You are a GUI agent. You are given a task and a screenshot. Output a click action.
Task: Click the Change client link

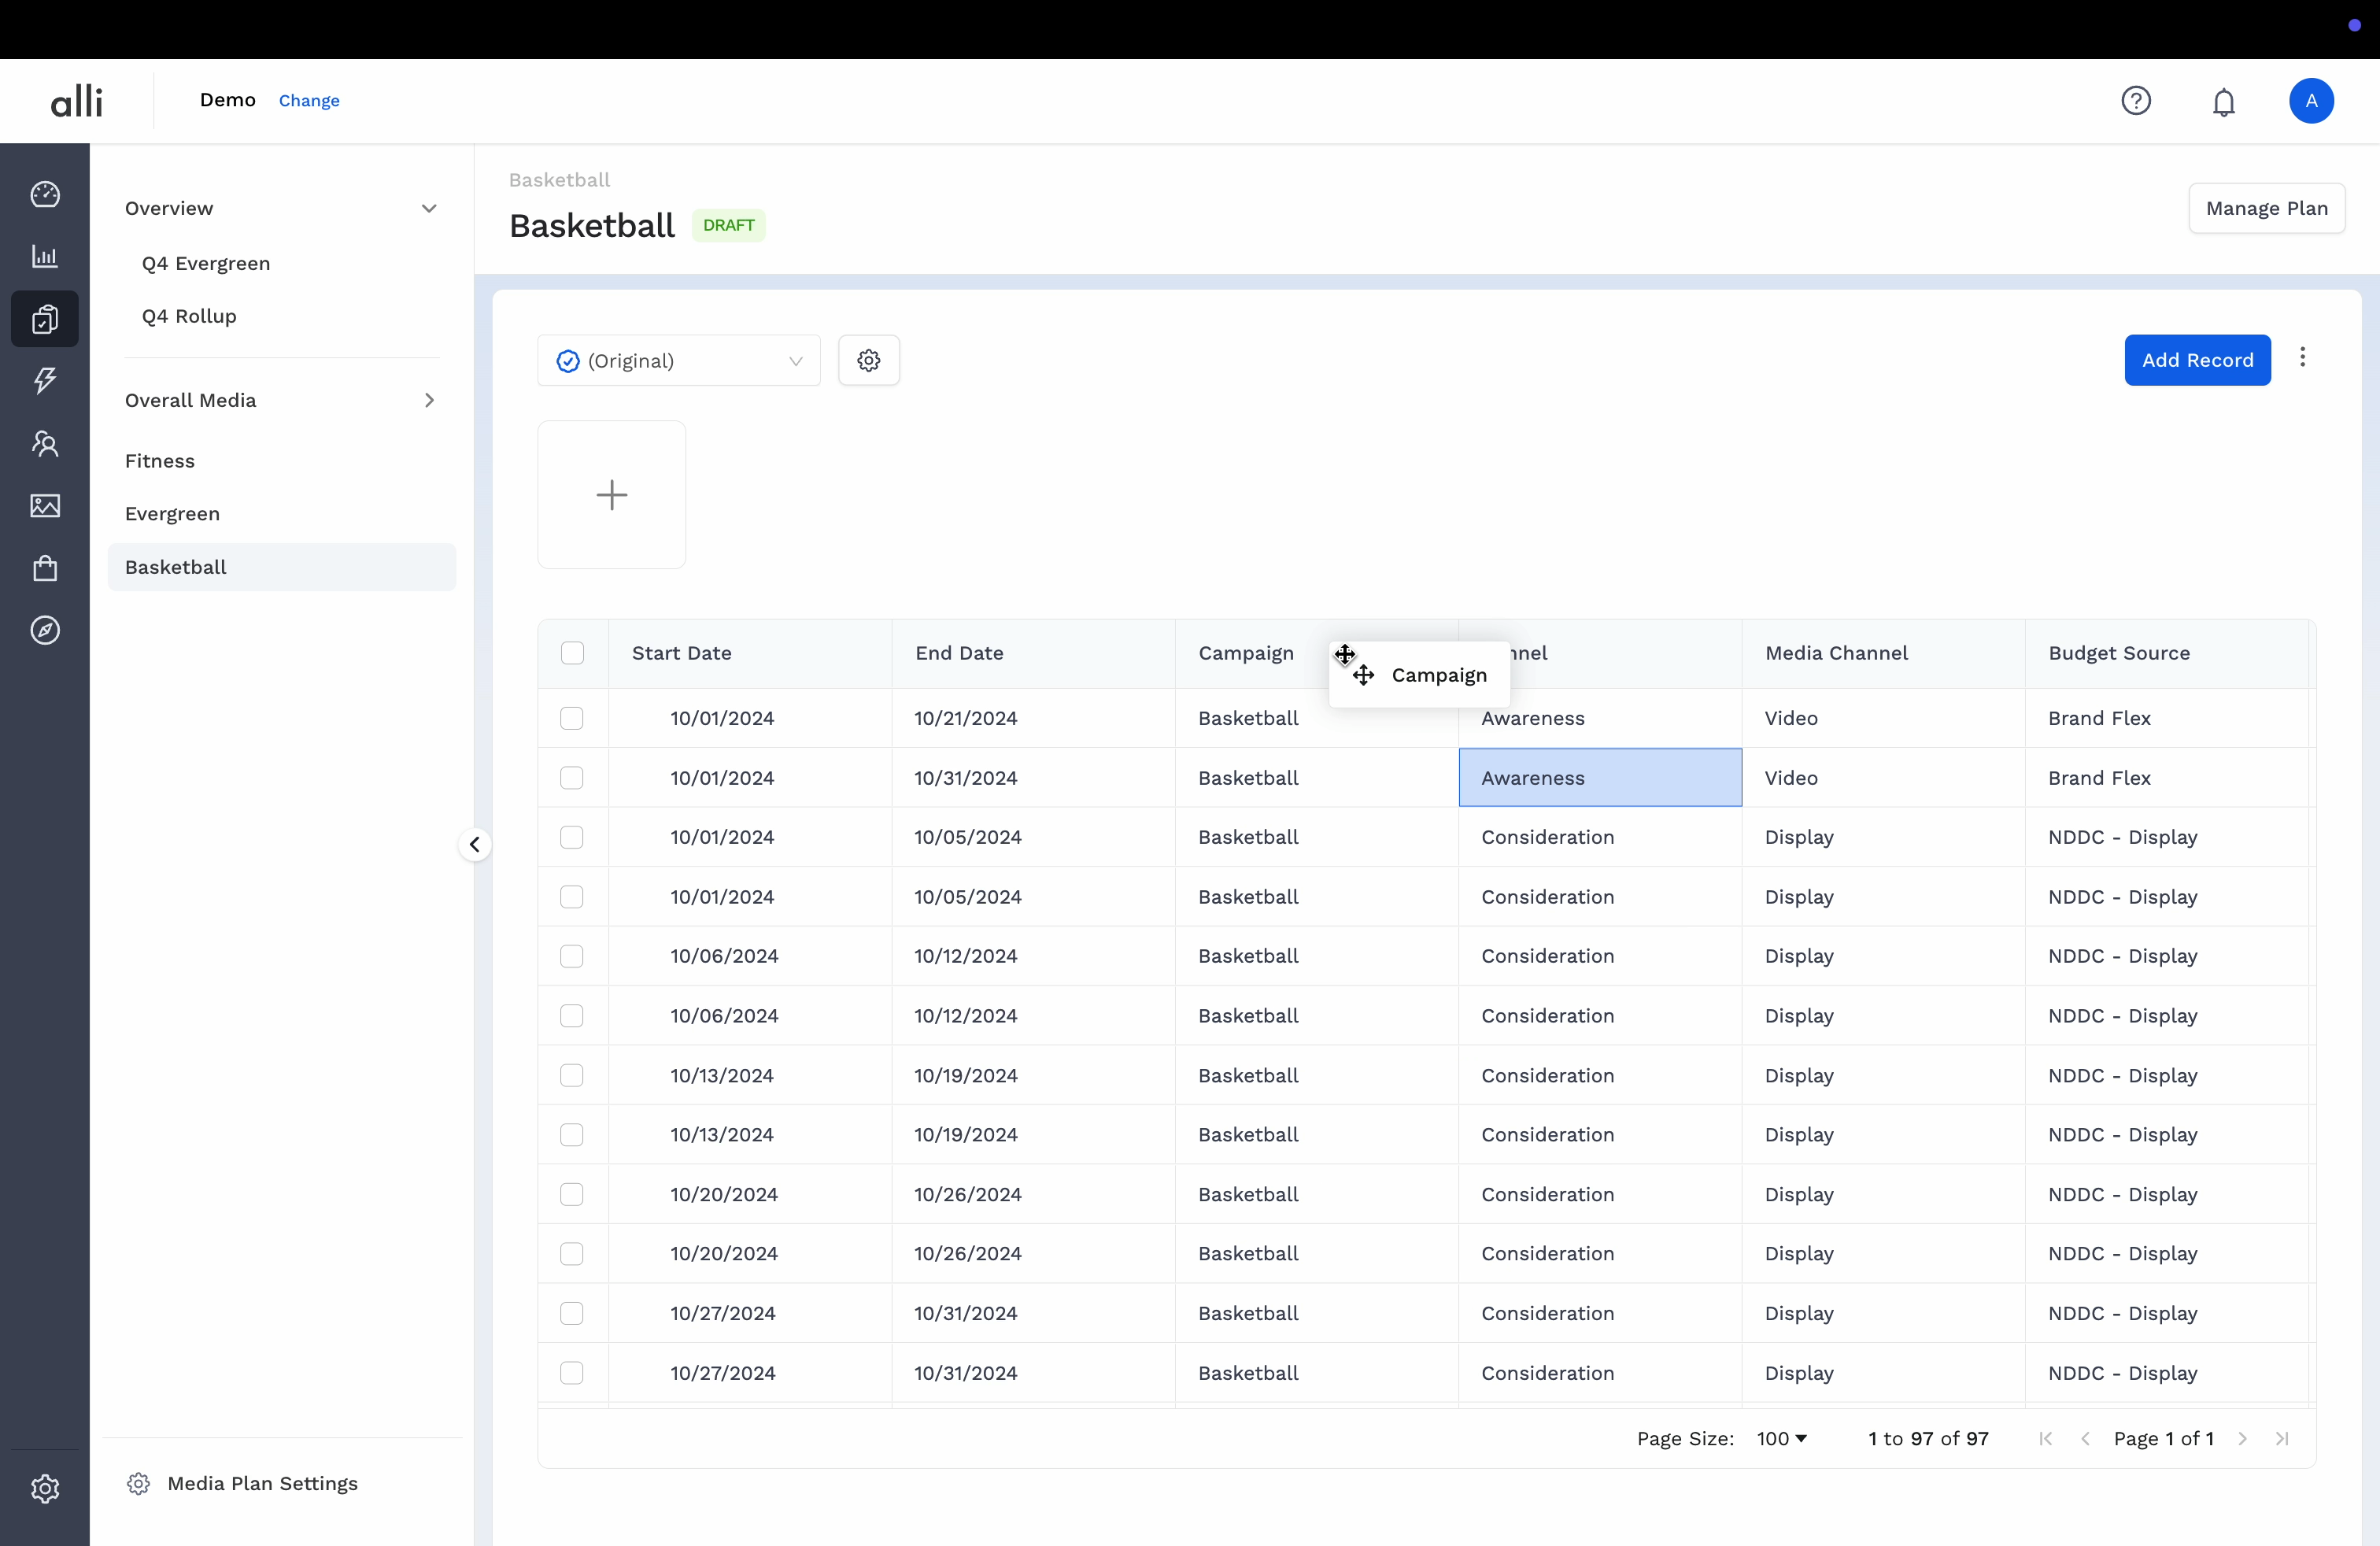(309, 101)
